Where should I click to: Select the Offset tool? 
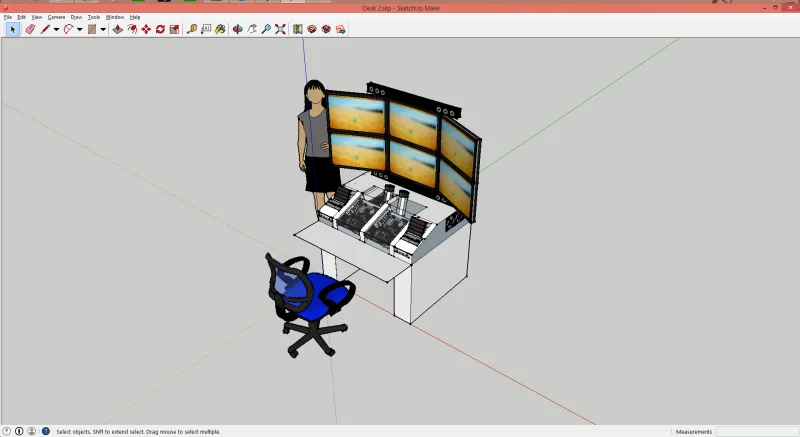coord(132,29)
